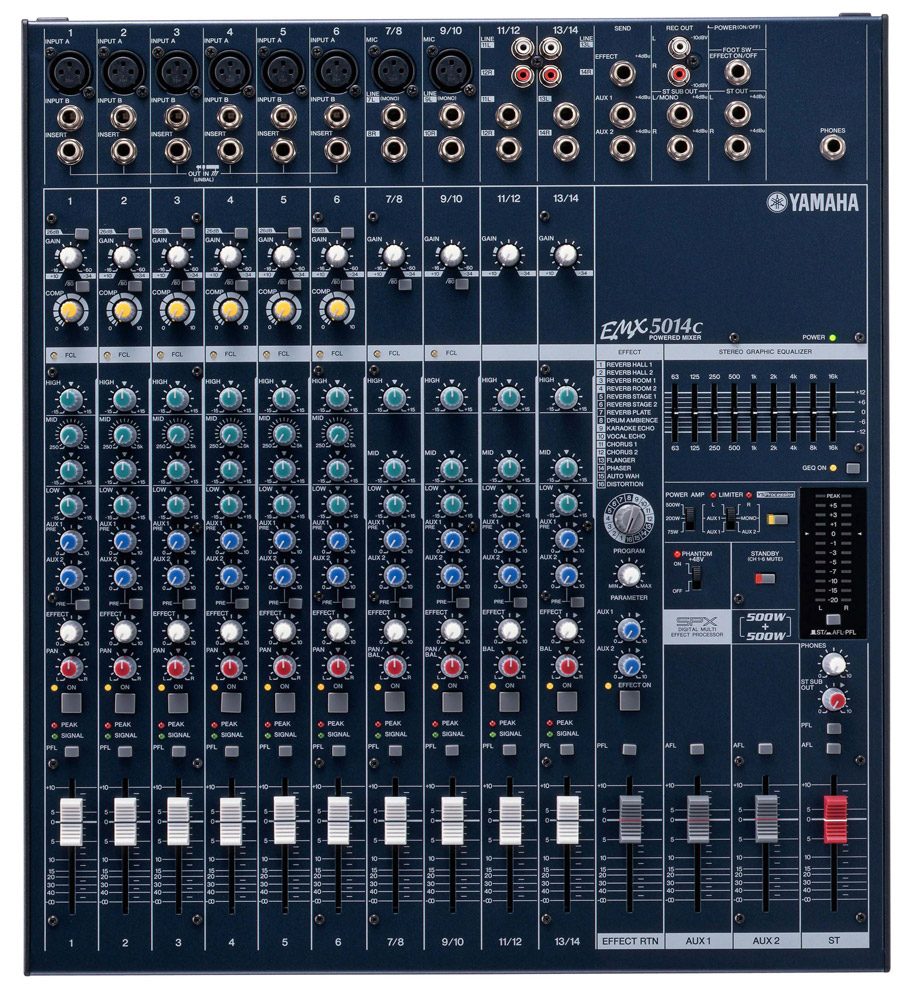This screenshot has width=915, height=1000.
Task: Click channel 13/14 GAIN knob
Action: (x=565, y=255)
